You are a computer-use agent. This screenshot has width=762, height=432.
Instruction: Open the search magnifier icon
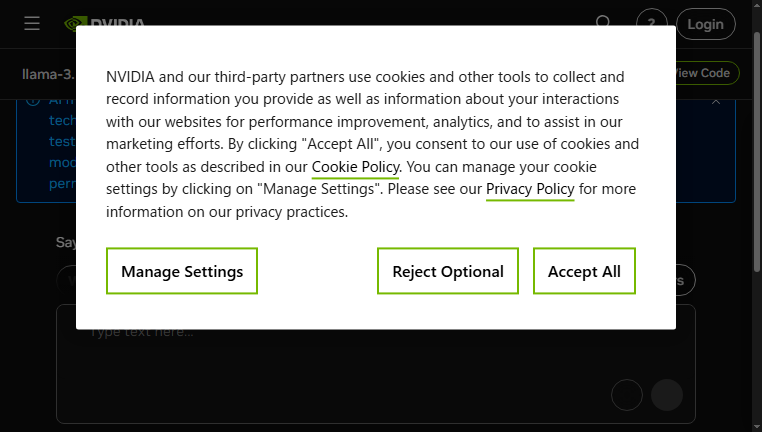(603, 21)
